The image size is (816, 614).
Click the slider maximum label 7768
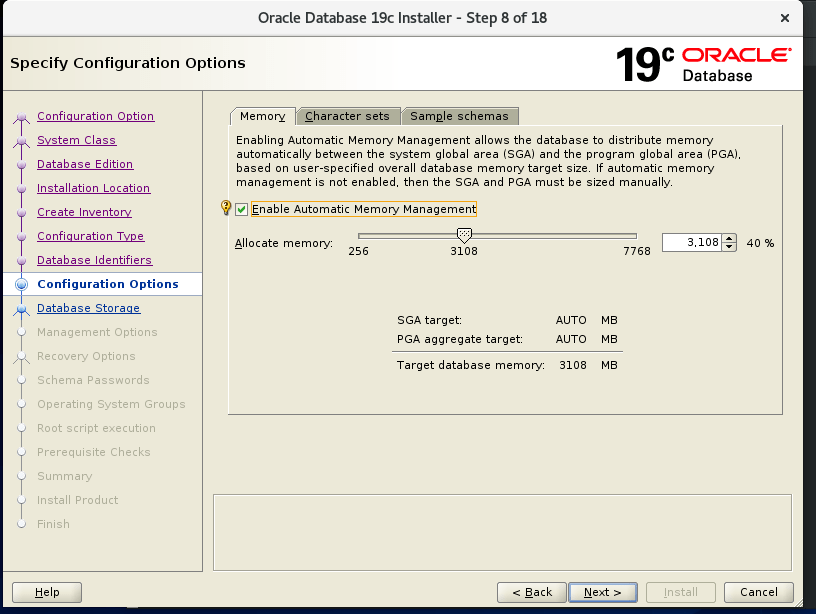point(637,251)
